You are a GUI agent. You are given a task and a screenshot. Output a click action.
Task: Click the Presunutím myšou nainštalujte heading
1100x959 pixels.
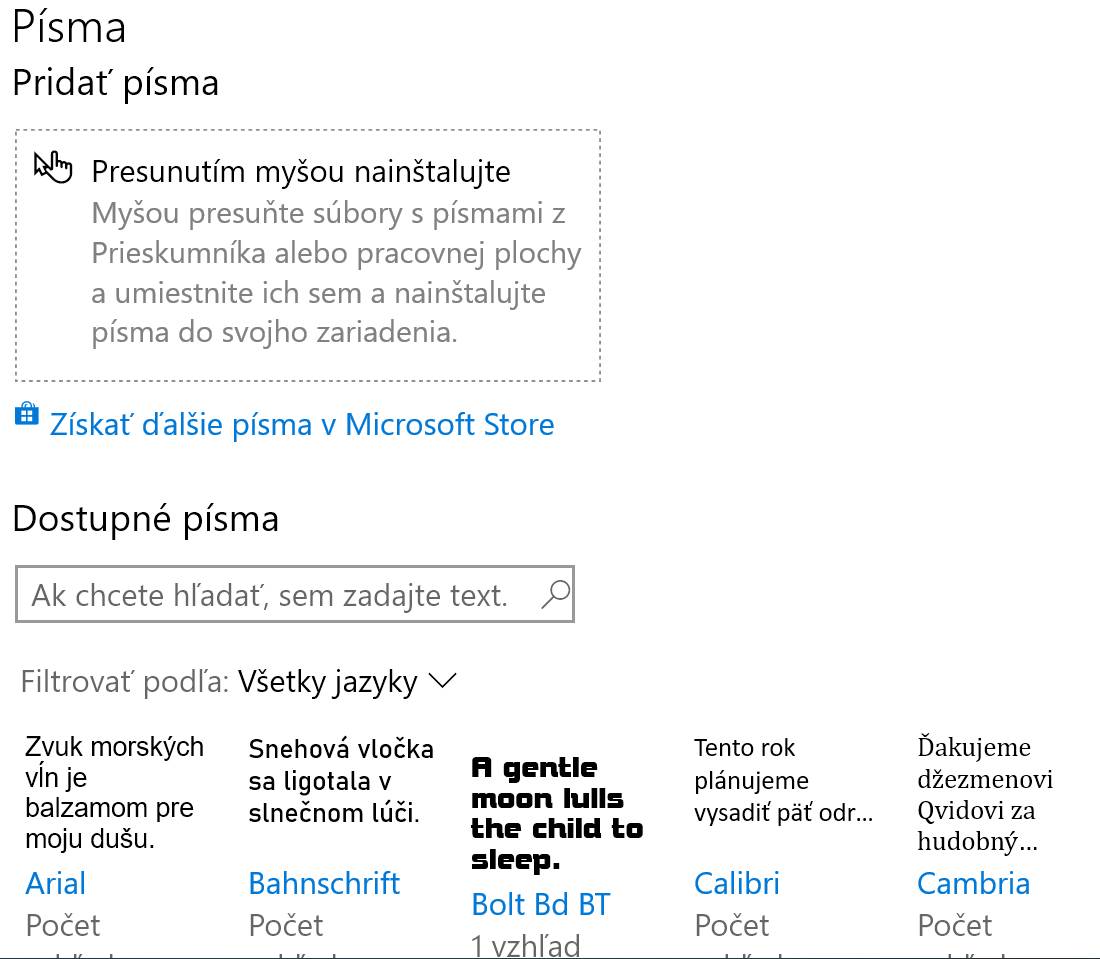(x=301, y=172)
